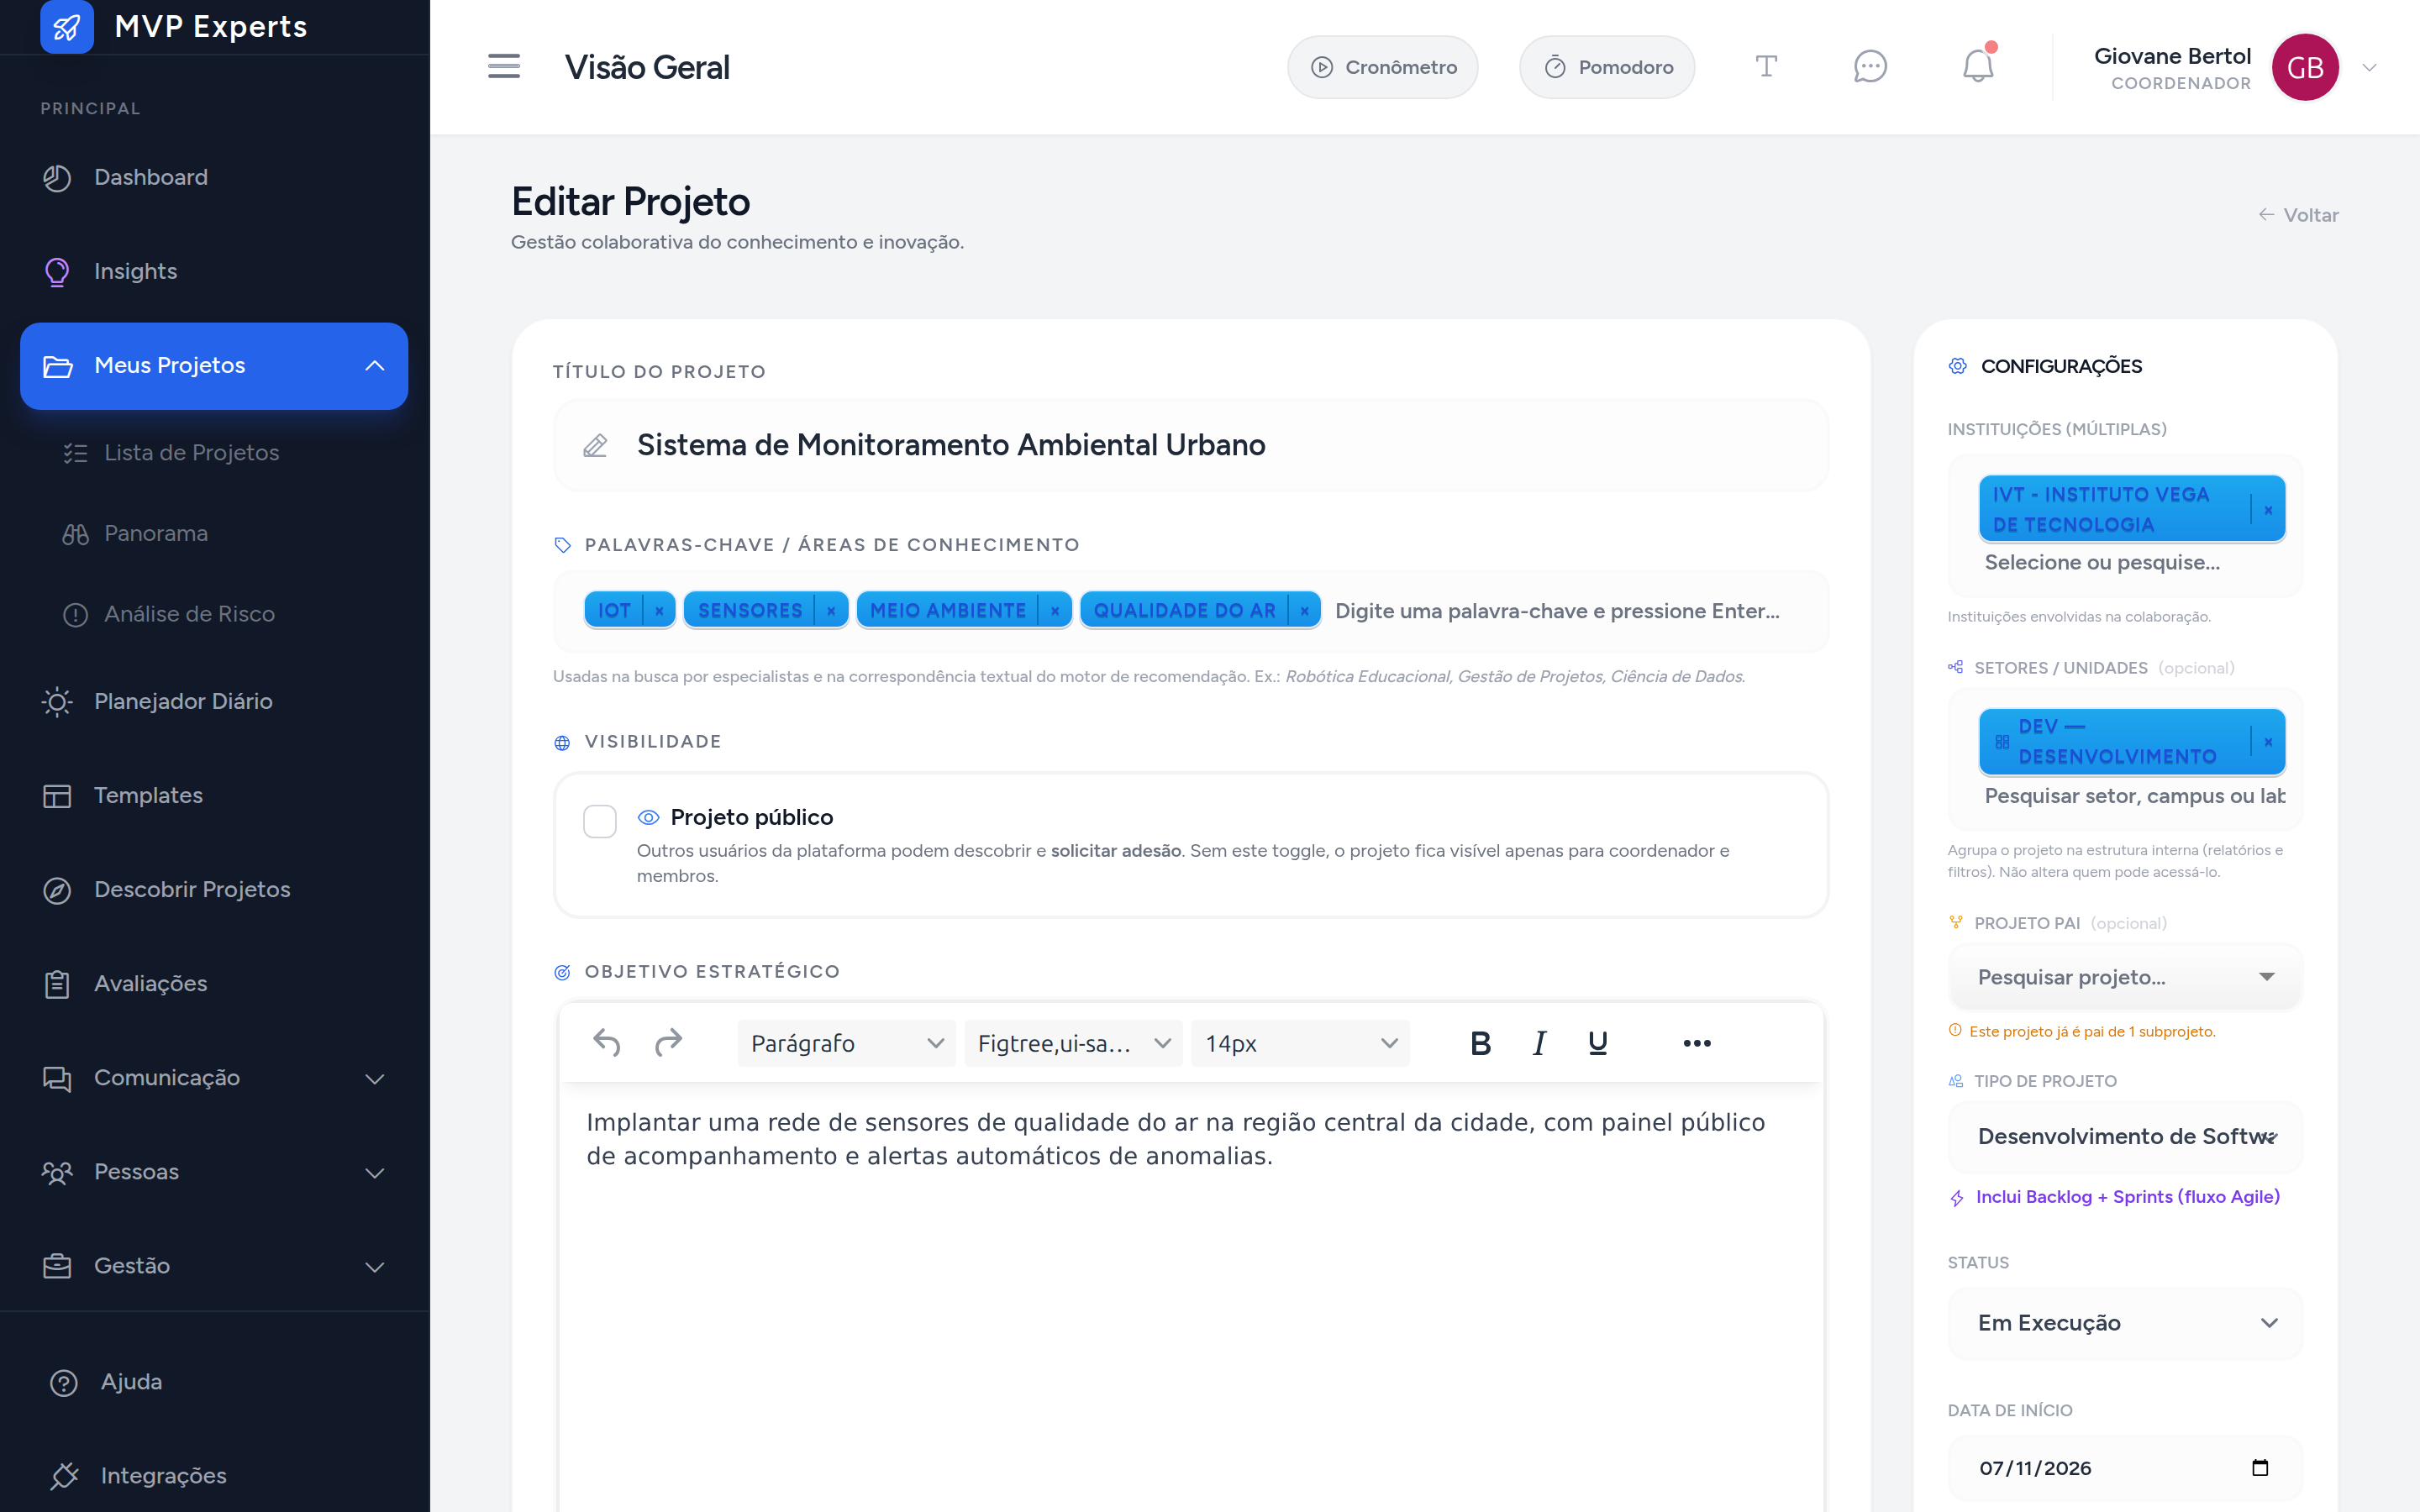Toggle the hamburger sidebar menu
This screenshot has height=1512, width=2420.
(x=504, y=67)
